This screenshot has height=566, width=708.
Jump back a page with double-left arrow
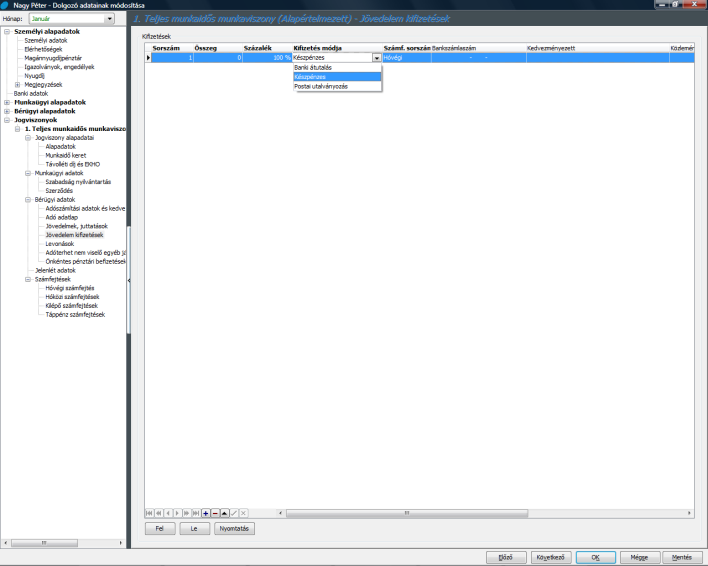click(x=158, y=513)
